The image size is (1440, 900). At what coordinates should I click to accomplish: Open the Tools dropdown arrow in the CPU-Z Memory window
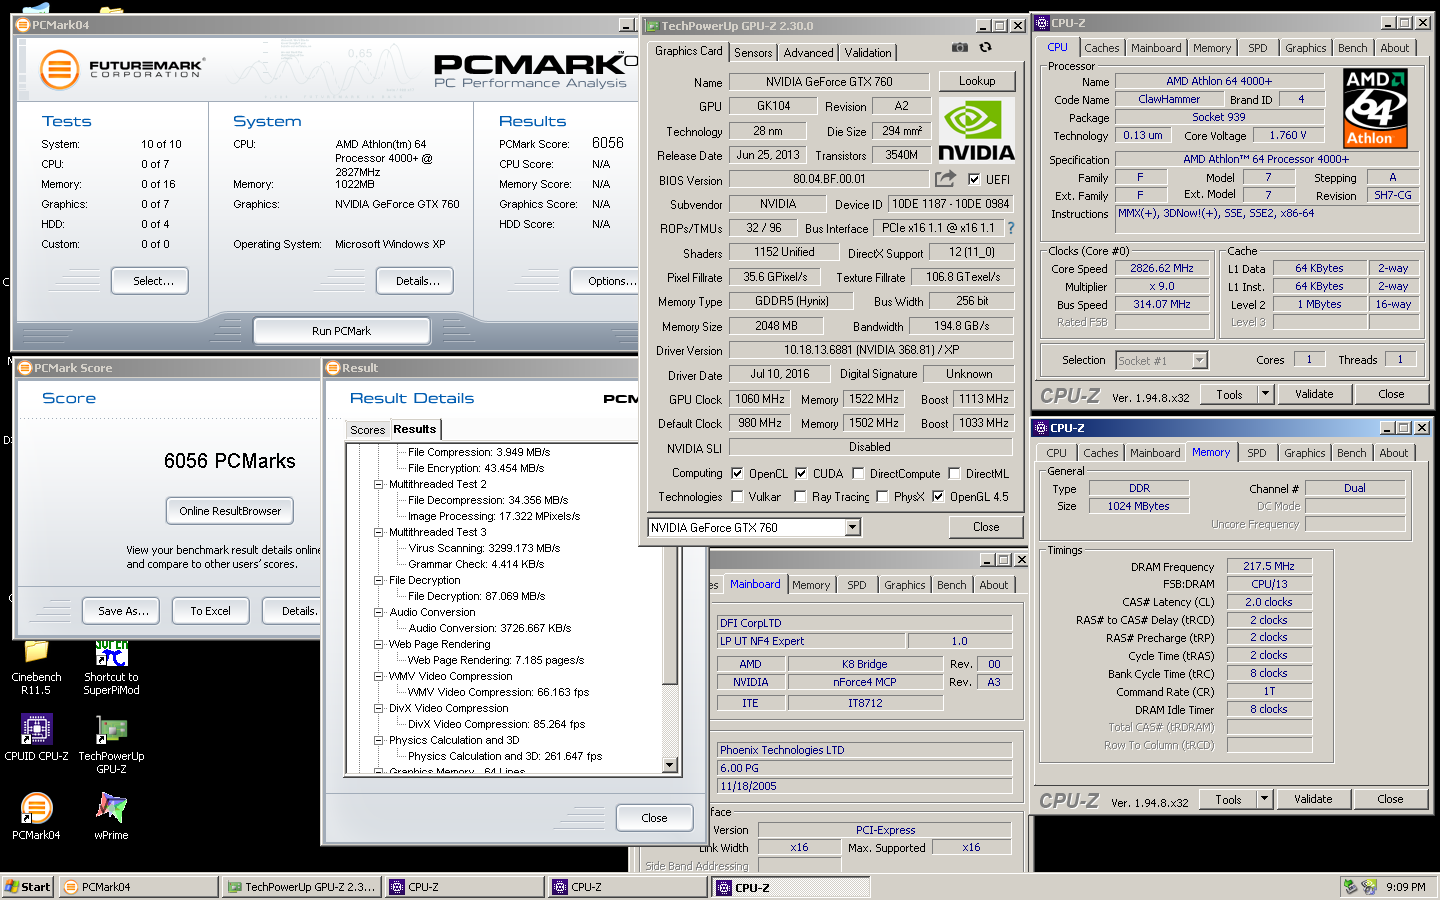coord(1264,799)
